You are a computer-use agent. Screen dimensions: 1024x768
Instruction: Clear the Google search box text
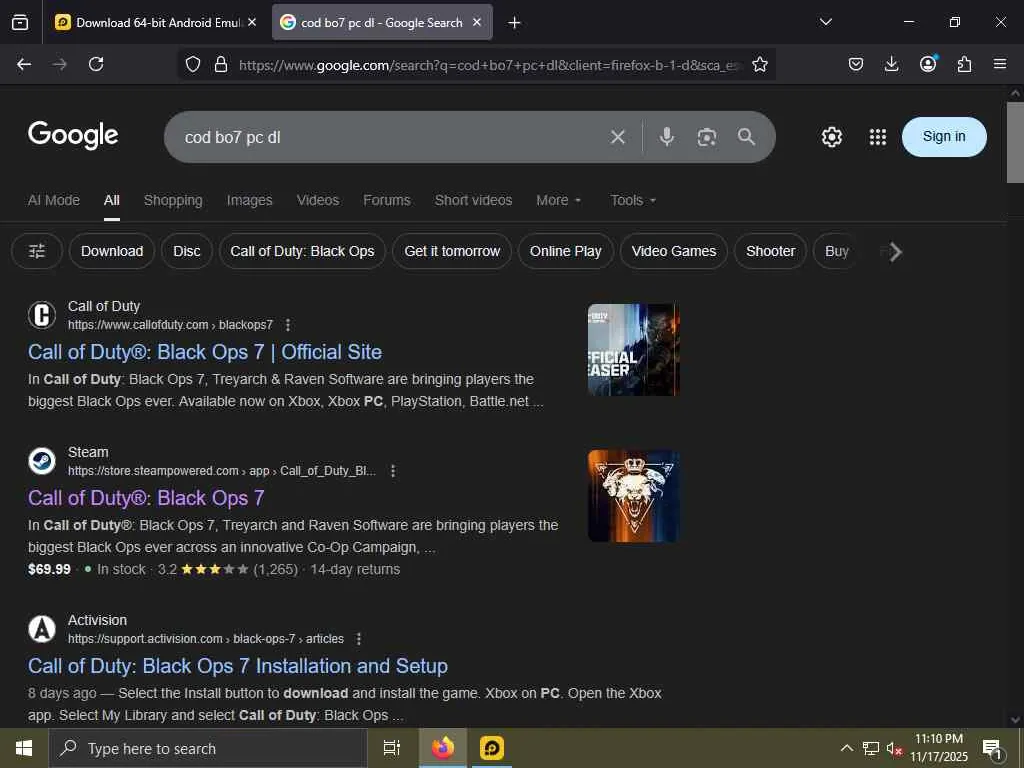point(618,137)
